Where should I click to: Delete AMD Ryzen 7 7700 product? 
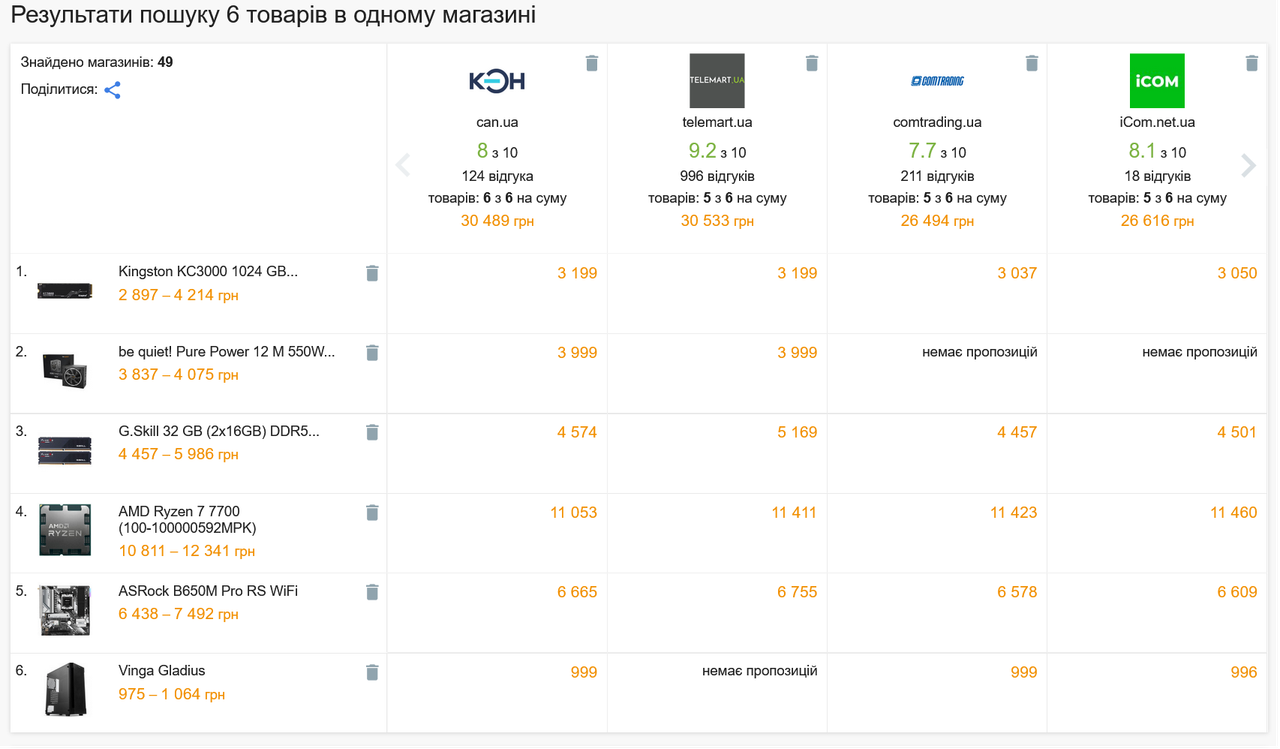(x=372, y=513)
